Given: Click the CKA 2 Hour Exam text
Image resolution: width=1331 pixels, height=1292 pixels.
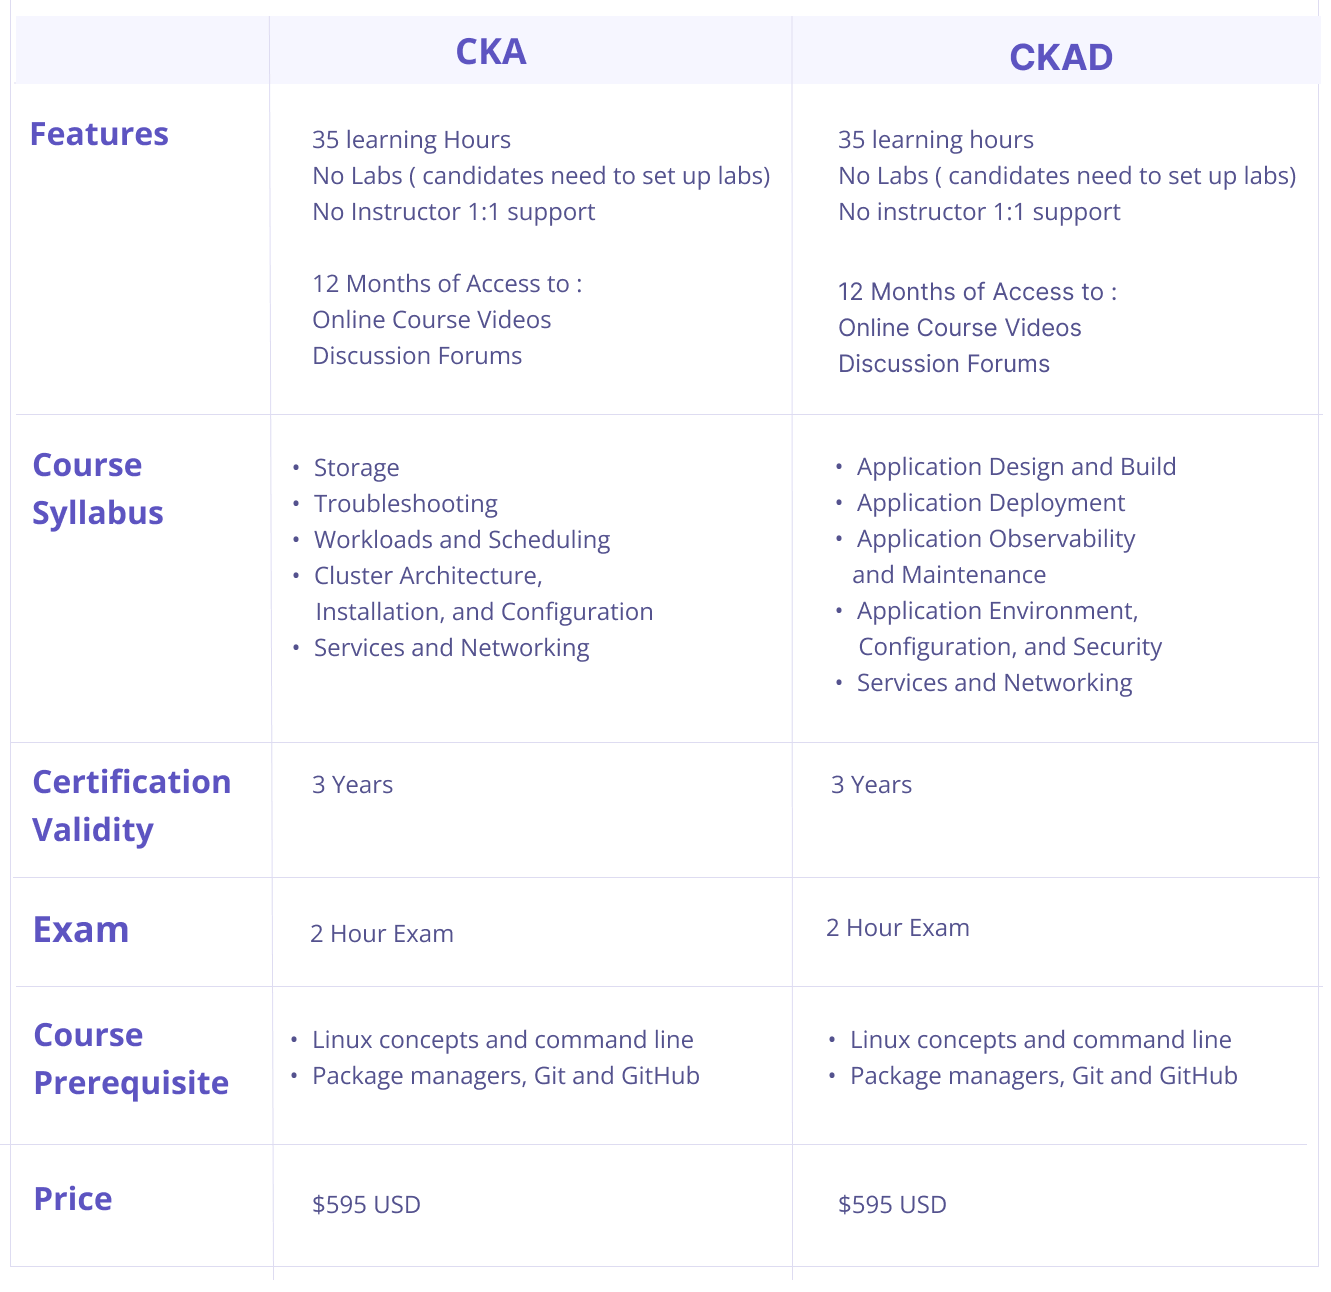Looking at the screenshot, I should pos(382,934).
